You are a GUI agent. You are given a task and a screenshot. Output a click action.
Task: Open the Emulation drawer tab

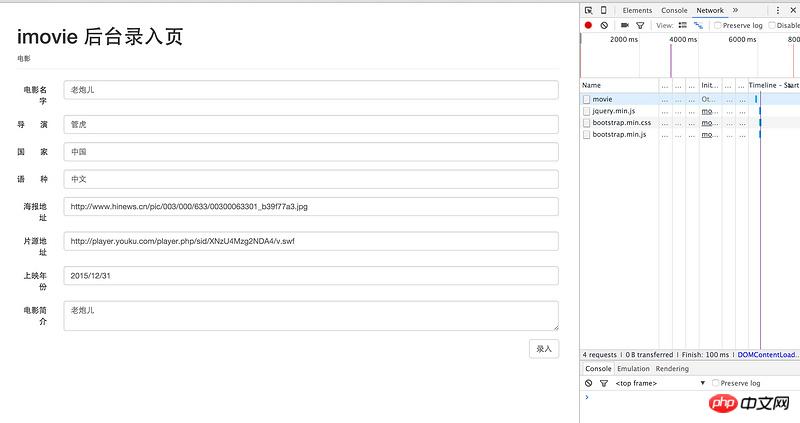pos(633,368)
